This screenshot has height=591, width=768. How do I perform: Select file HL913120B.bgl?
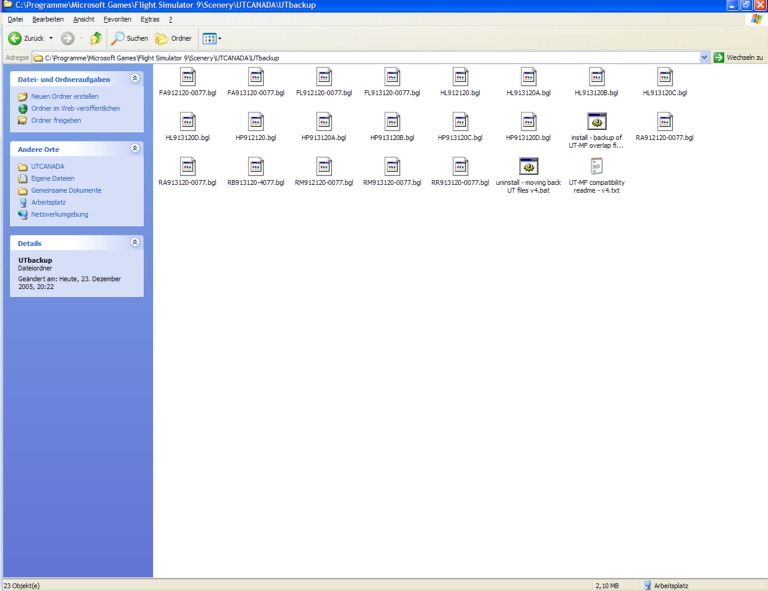point(597,82)
